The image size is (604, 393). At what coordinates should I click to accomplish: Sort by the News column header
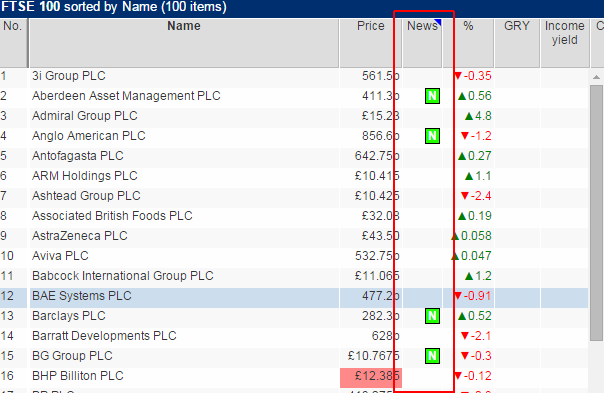click(x=422, y=43)
